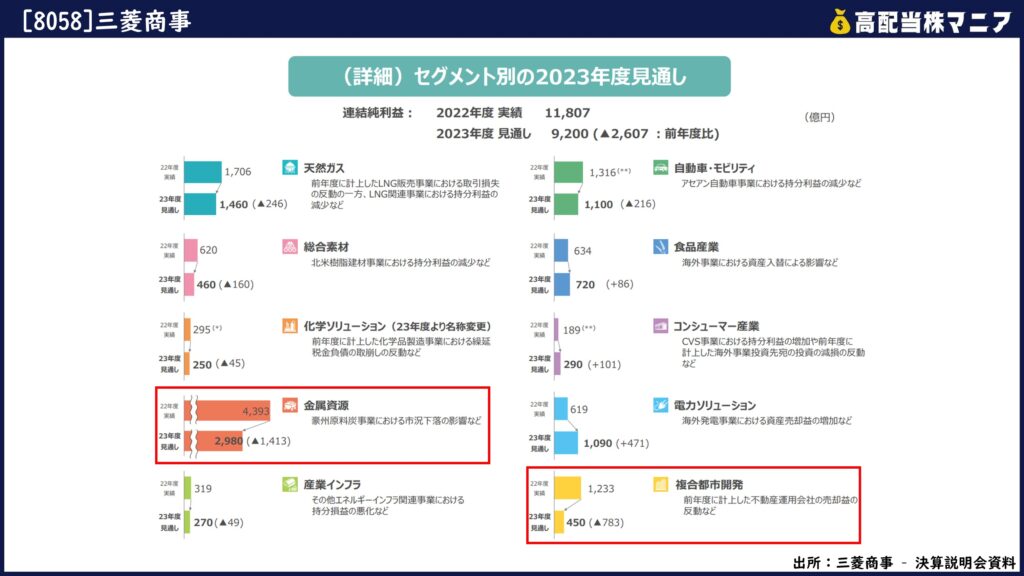Viewport: 1024px width, 576px height.
Task: Click the 高配当株マニア site title
Action: pyautogui.click(x=933, y=23)
